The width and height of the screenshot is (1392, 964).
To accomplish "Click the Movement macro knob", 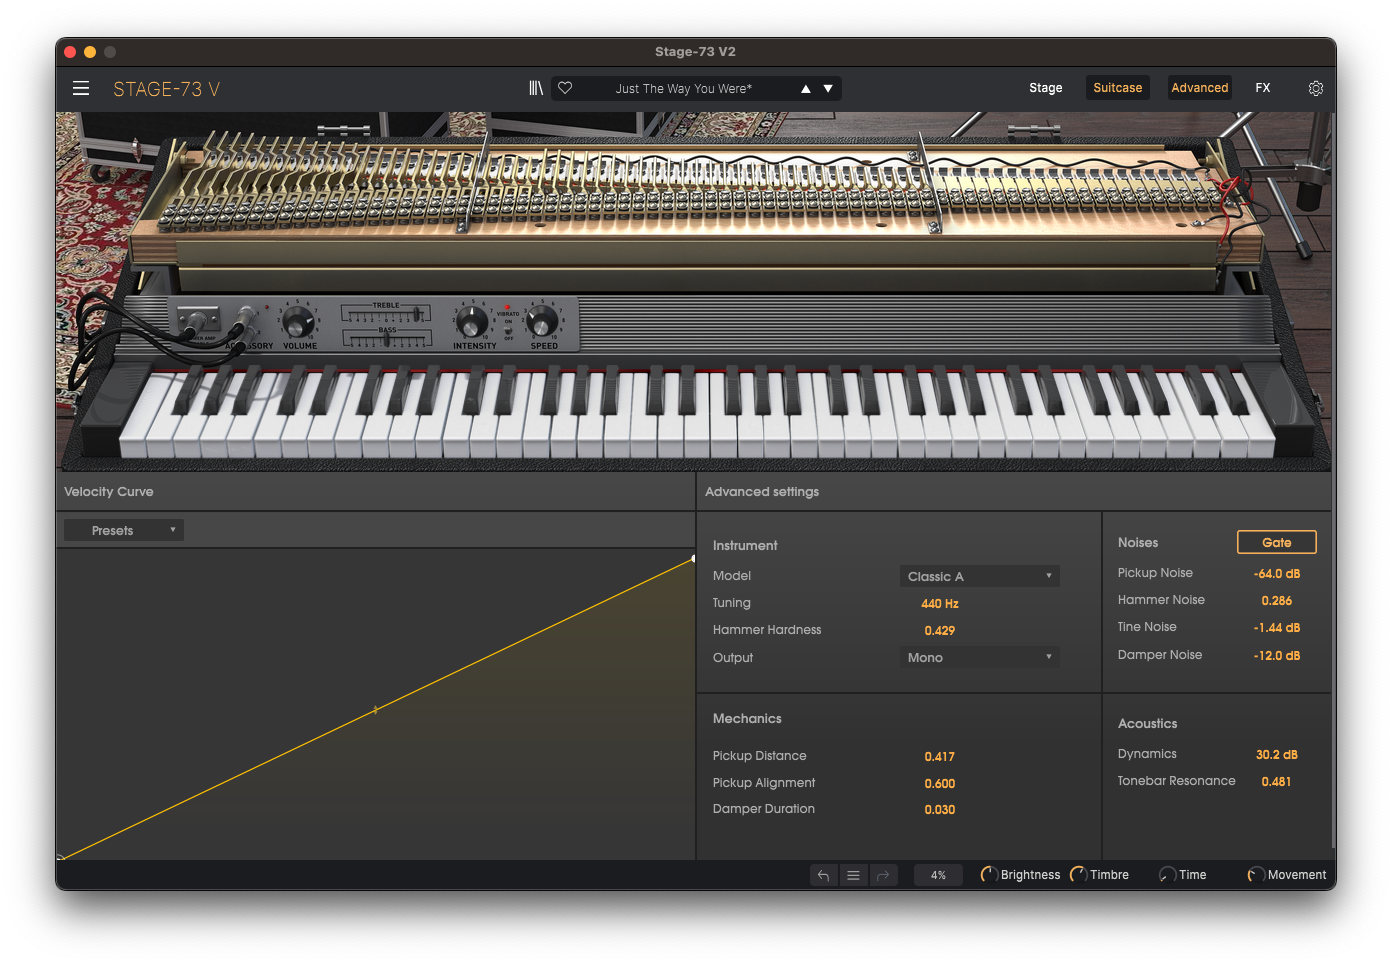I will pos(1256,875).
